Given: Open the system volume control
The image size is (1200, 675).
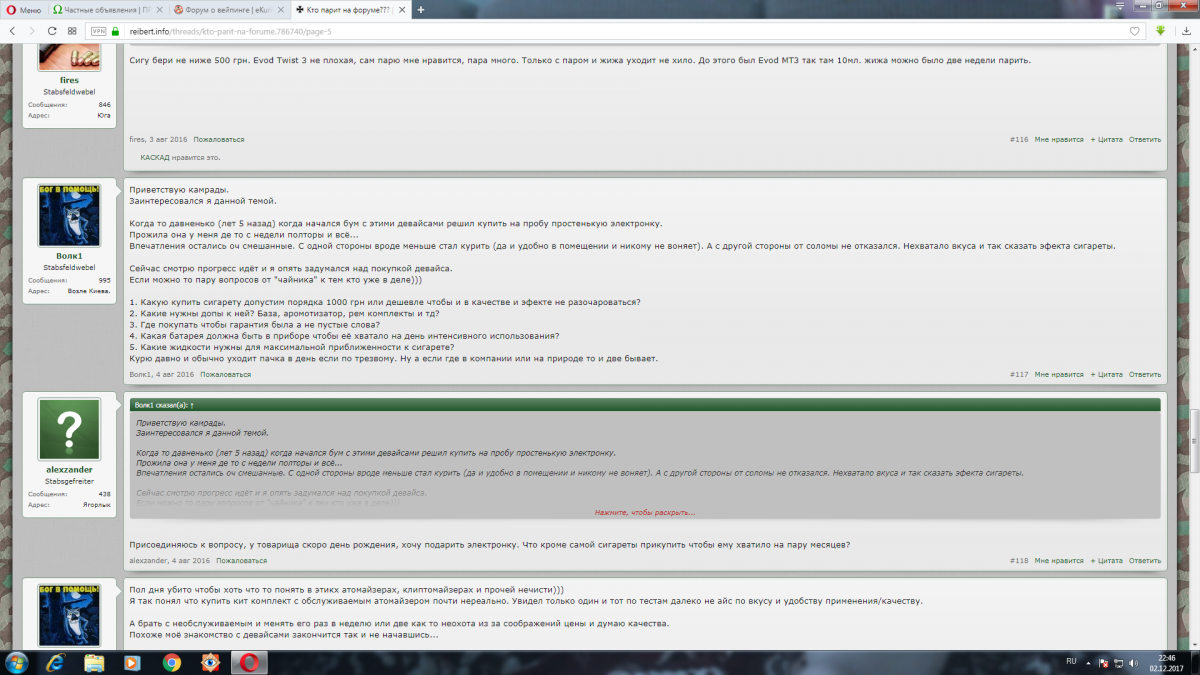Looking at the screenshot, I should [1132, 662].
